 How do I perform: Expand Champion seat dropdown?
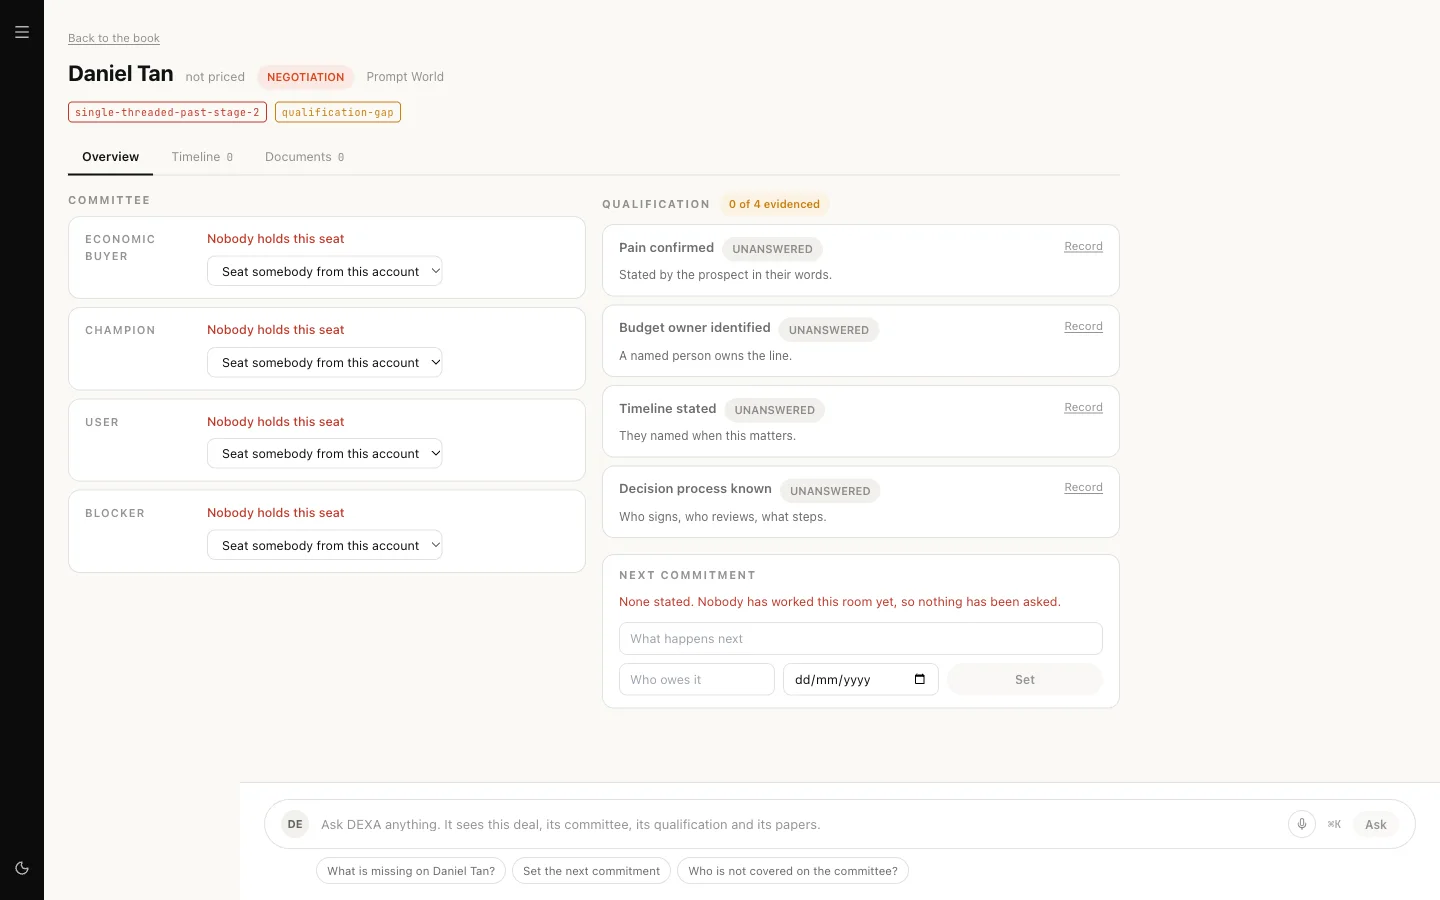click(x=325, y=362)
